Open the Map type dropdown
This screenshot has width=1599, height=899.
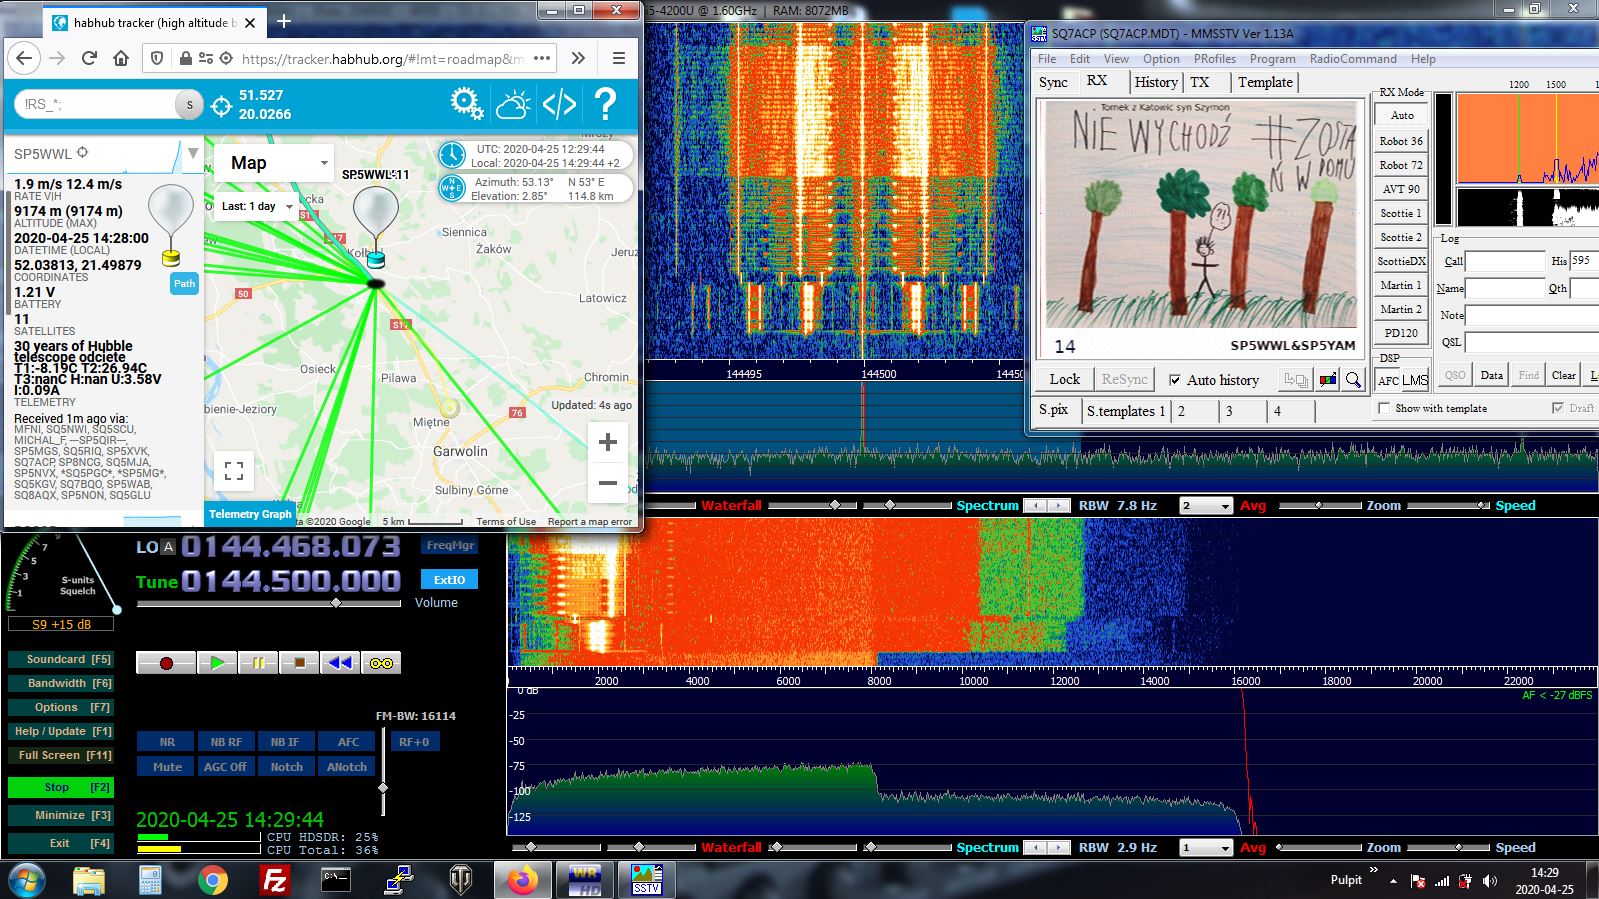pos(273,163)
